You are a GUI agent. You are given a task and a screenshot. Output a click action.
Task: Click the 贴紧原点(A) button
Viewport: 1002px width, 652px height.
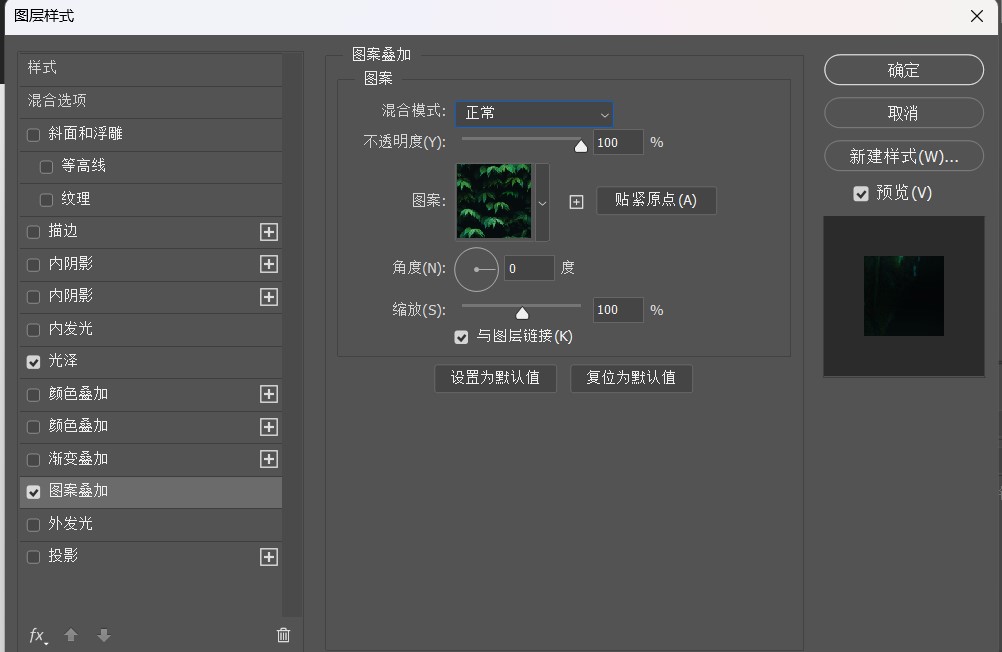point(656,200)
